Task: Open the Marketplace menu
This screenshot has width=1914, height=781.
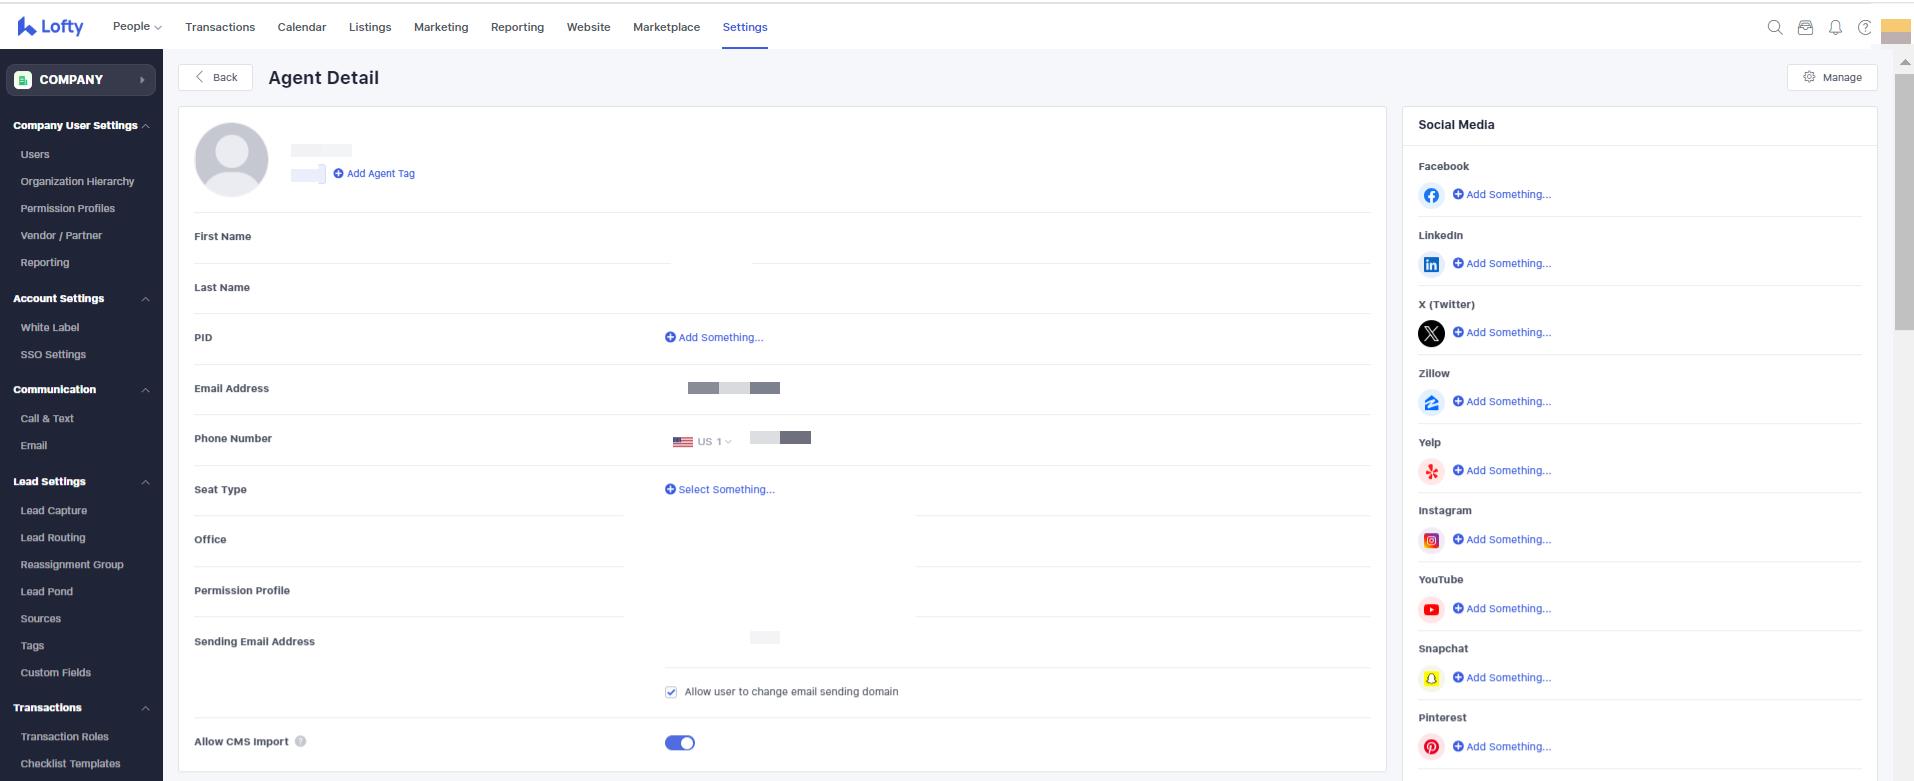Action: pyautogui.click(x=666, y=27)
